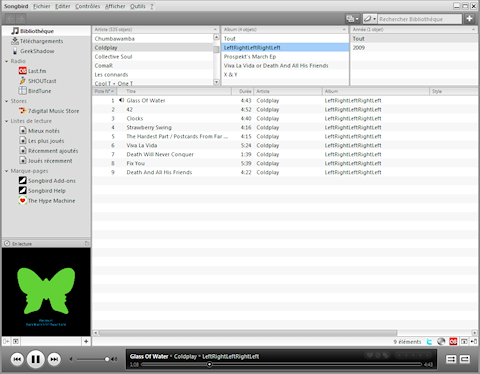Screen dimensions: 480x374
Task: Click the Année filter pane header
Action: click(x=414, y=29)
